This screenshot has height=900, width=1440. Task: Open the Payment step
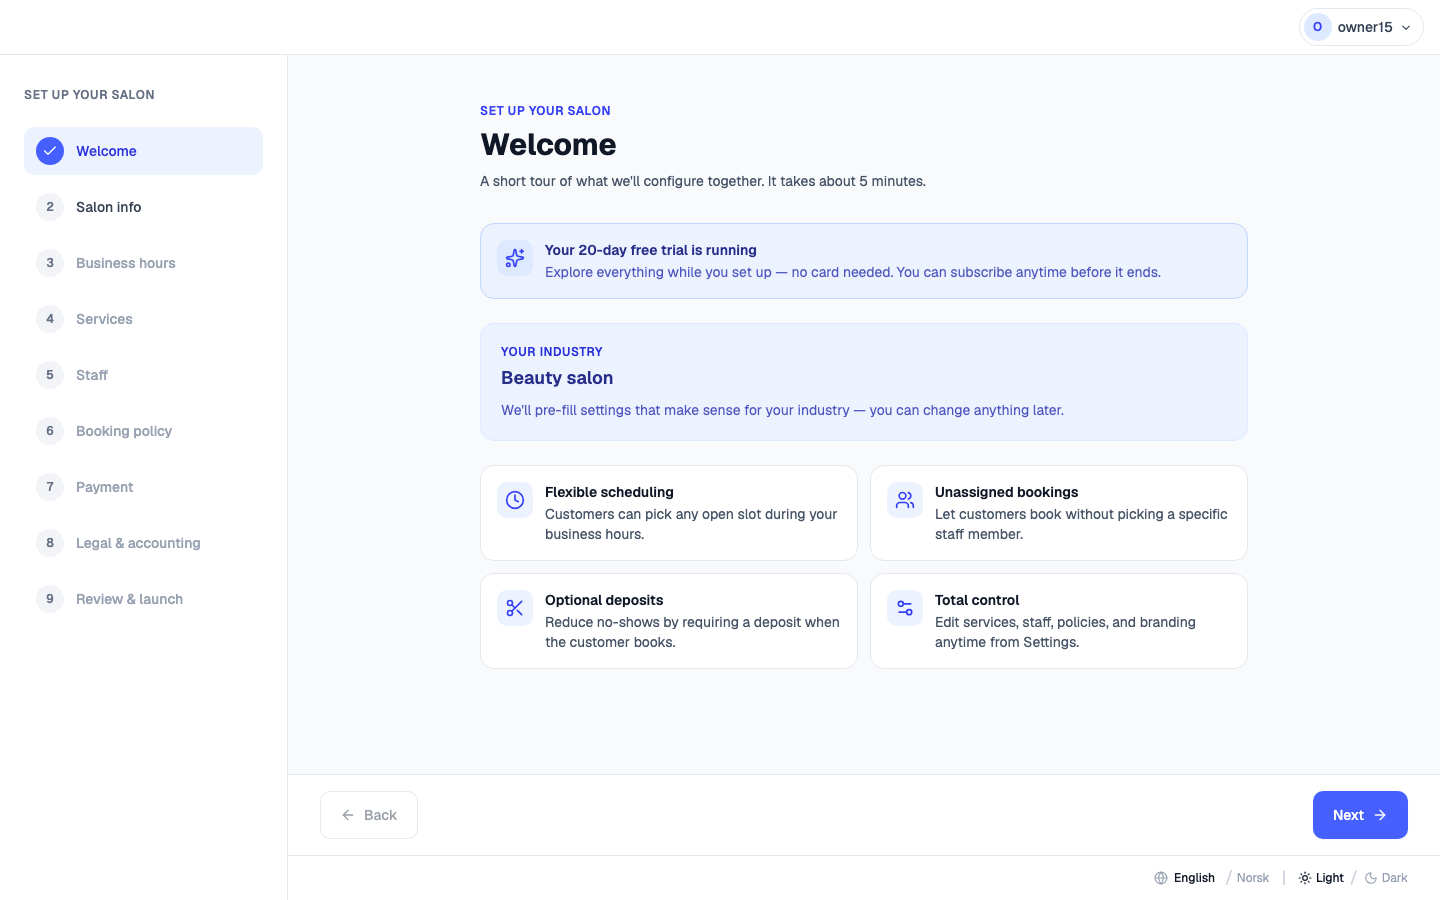[x=143, y=487]
